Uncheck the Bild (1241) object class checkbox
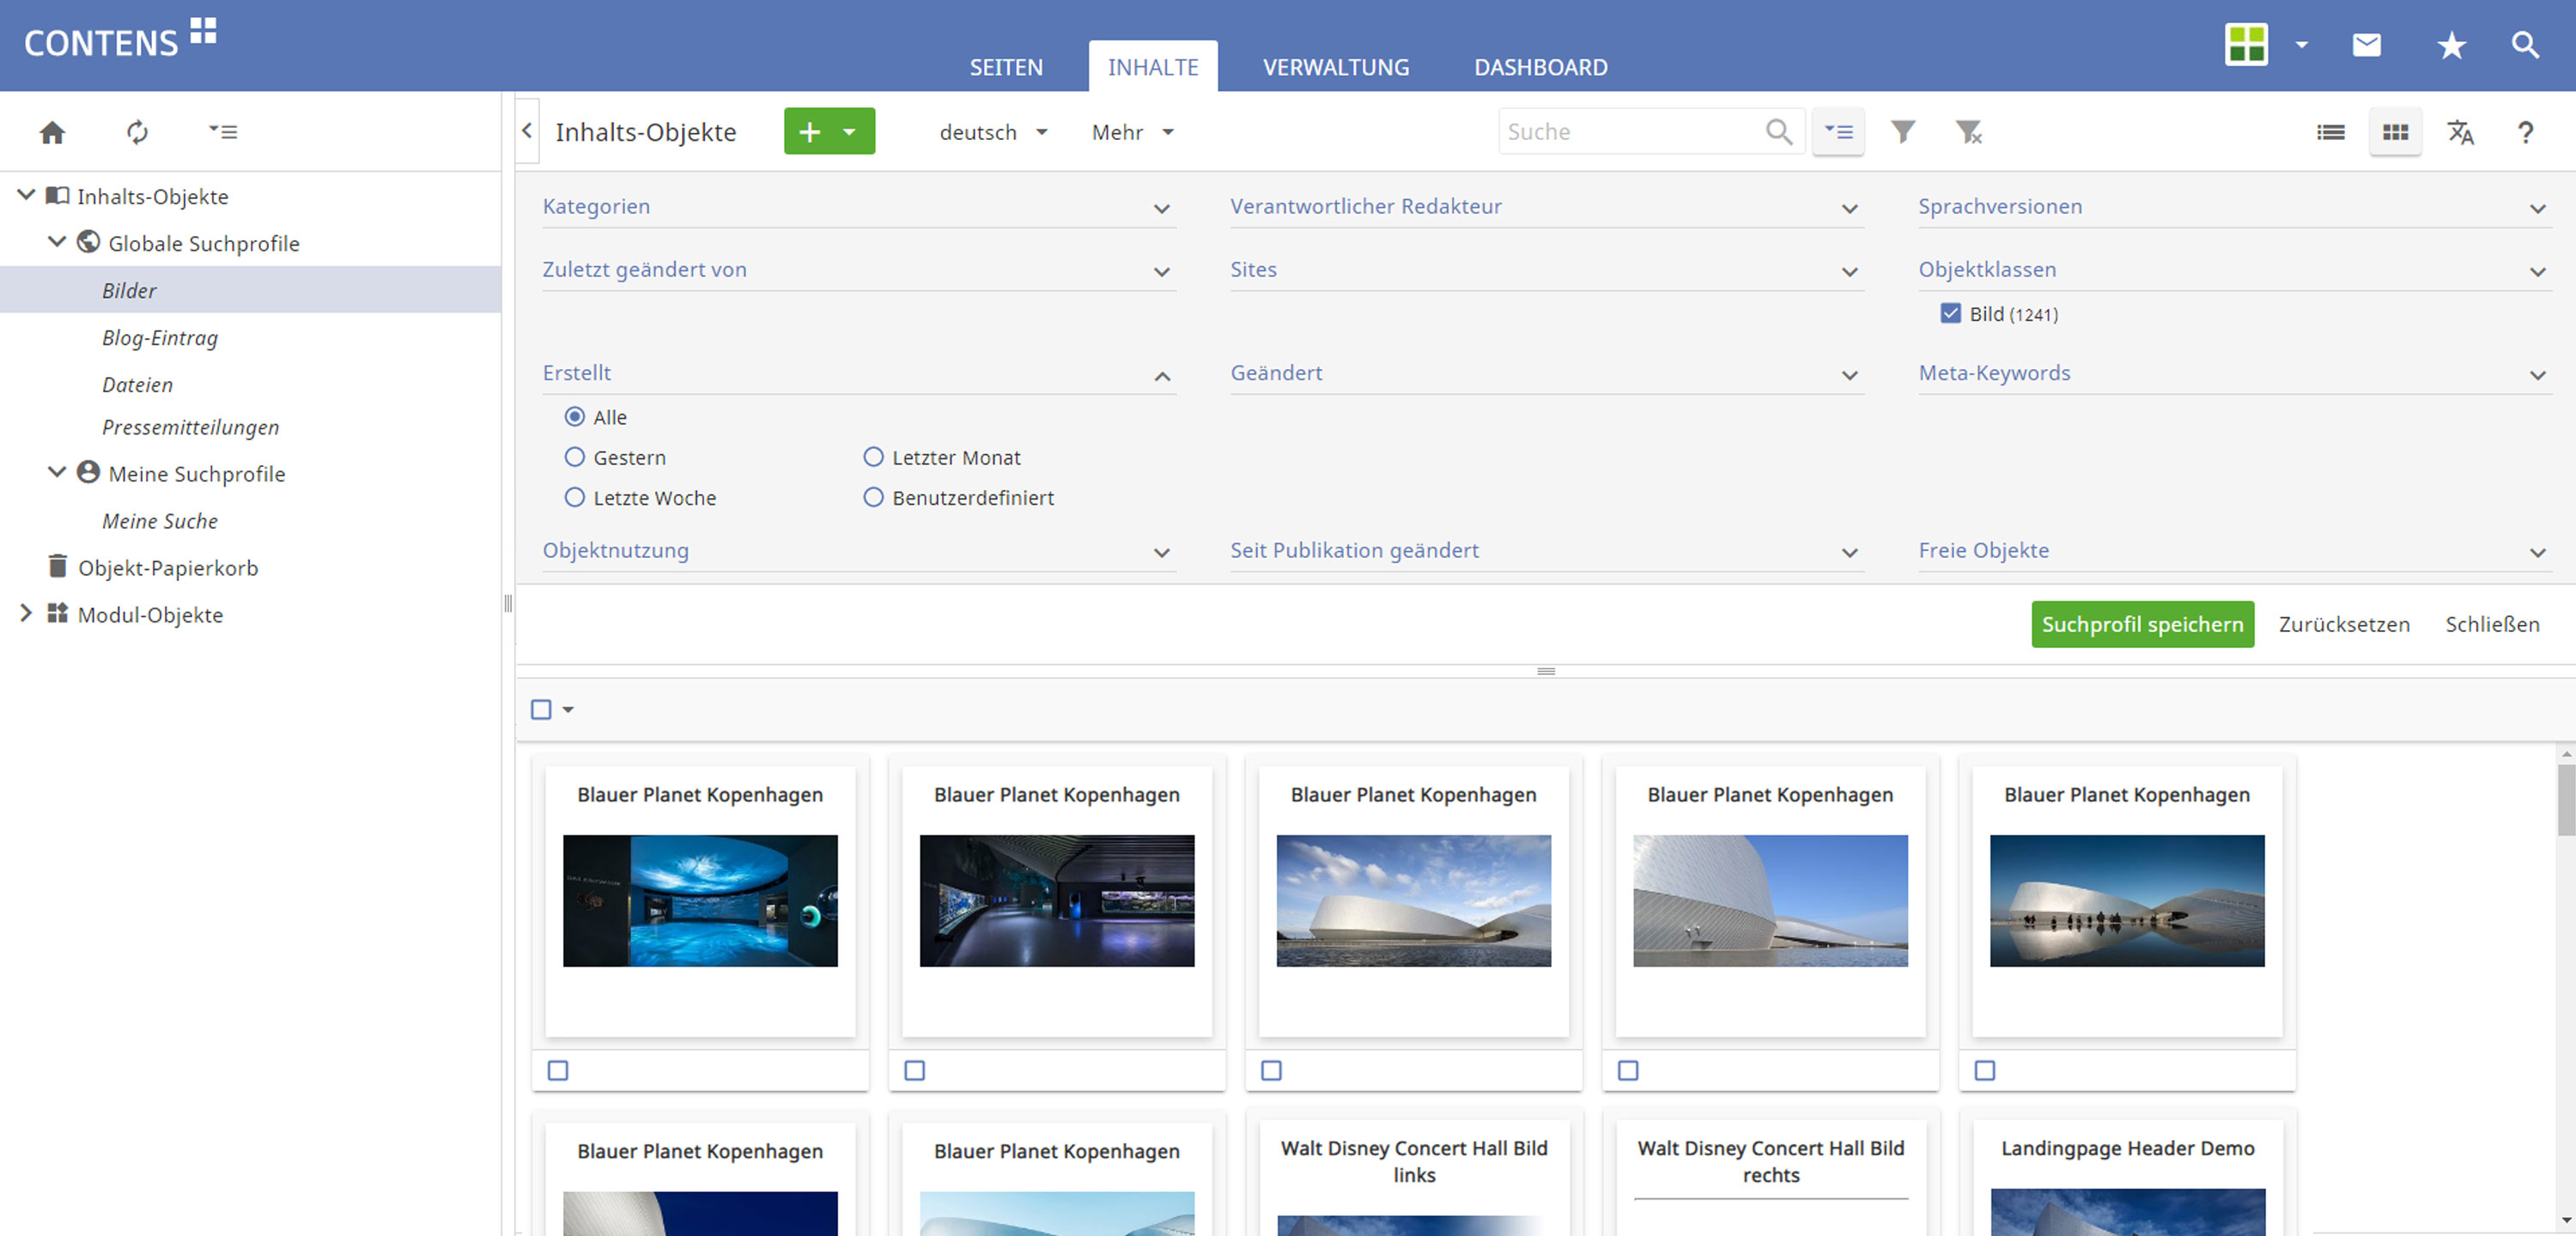The height and width of the screenshot is (1236, 2576). coord(1950,313)
